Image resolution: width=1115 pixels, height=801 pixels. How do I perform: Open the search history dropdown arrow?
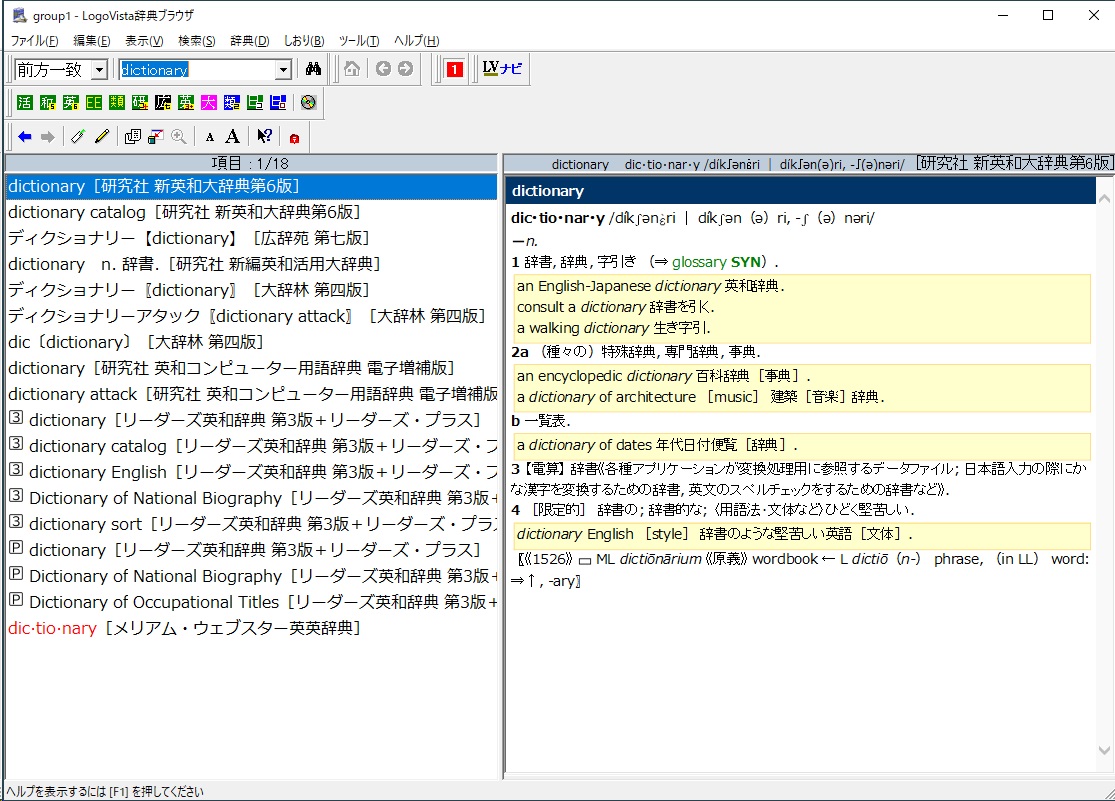[x=284, y=70]
